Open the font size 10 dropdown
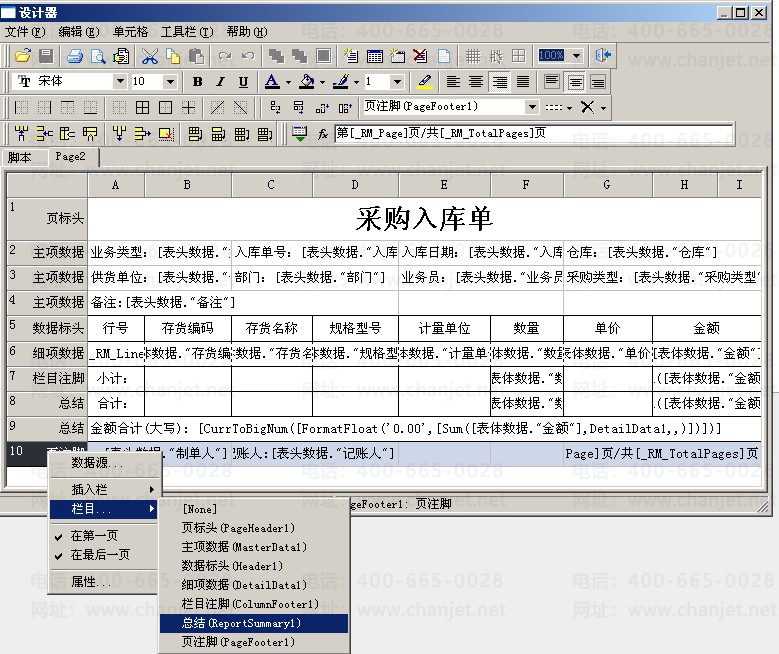The height and width of the screenshot is (654, 779). click(x=170, y=82)
